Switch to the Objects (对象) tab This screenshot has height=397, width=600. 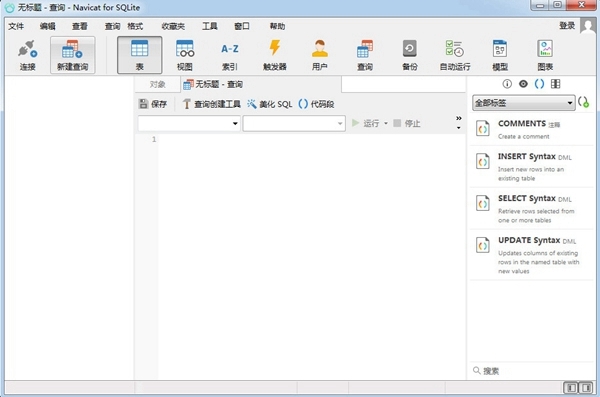pos(157,84)
